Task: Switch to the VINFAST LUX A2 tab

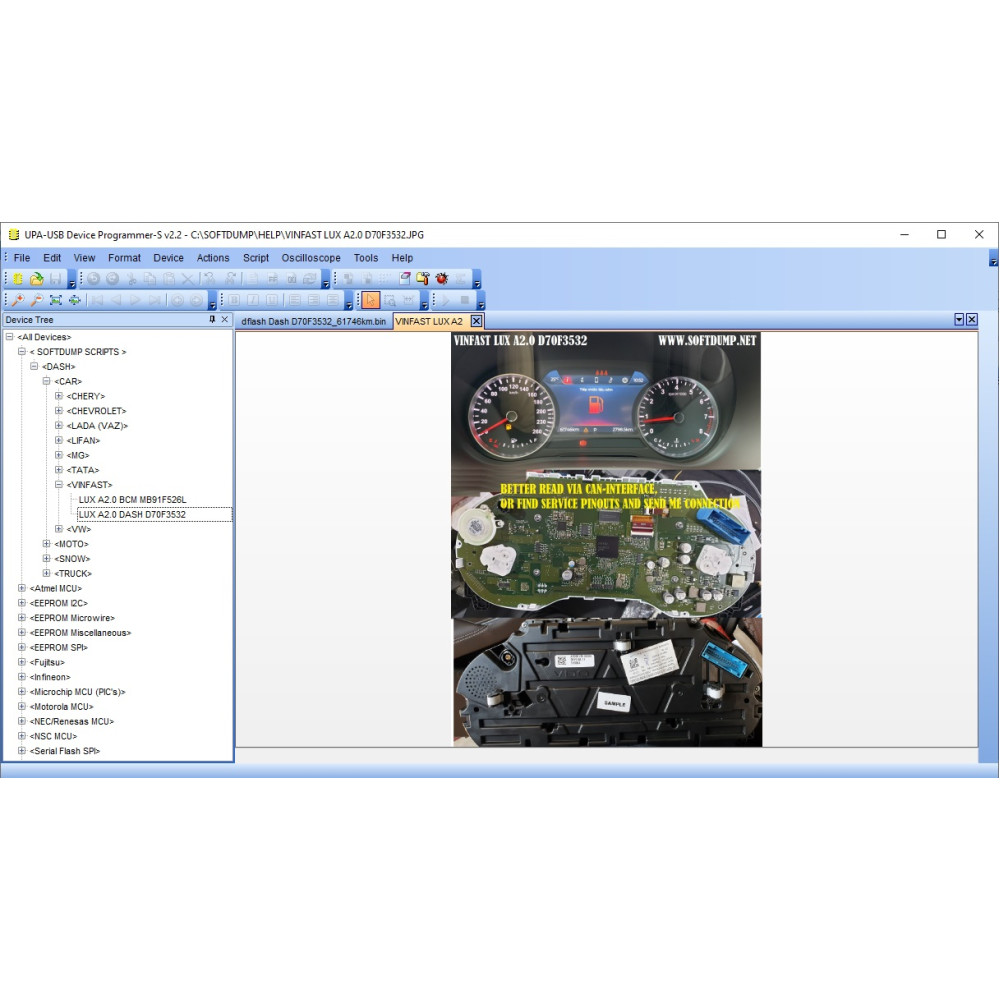Action: [x=429, y=321]
